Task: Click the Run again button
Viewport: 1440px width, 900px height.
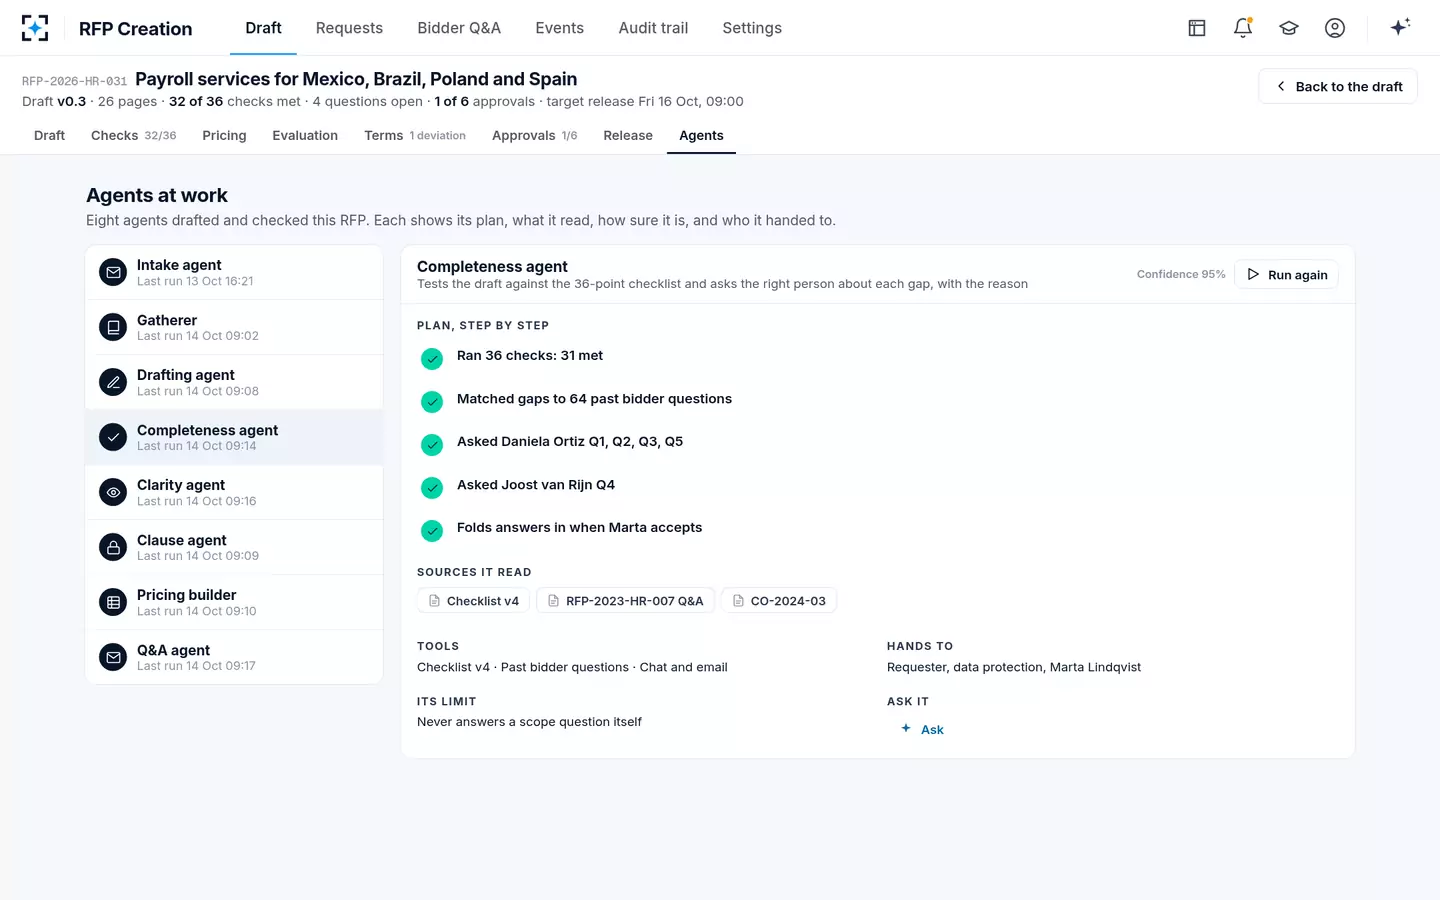Action: (x=1287, y=275)
